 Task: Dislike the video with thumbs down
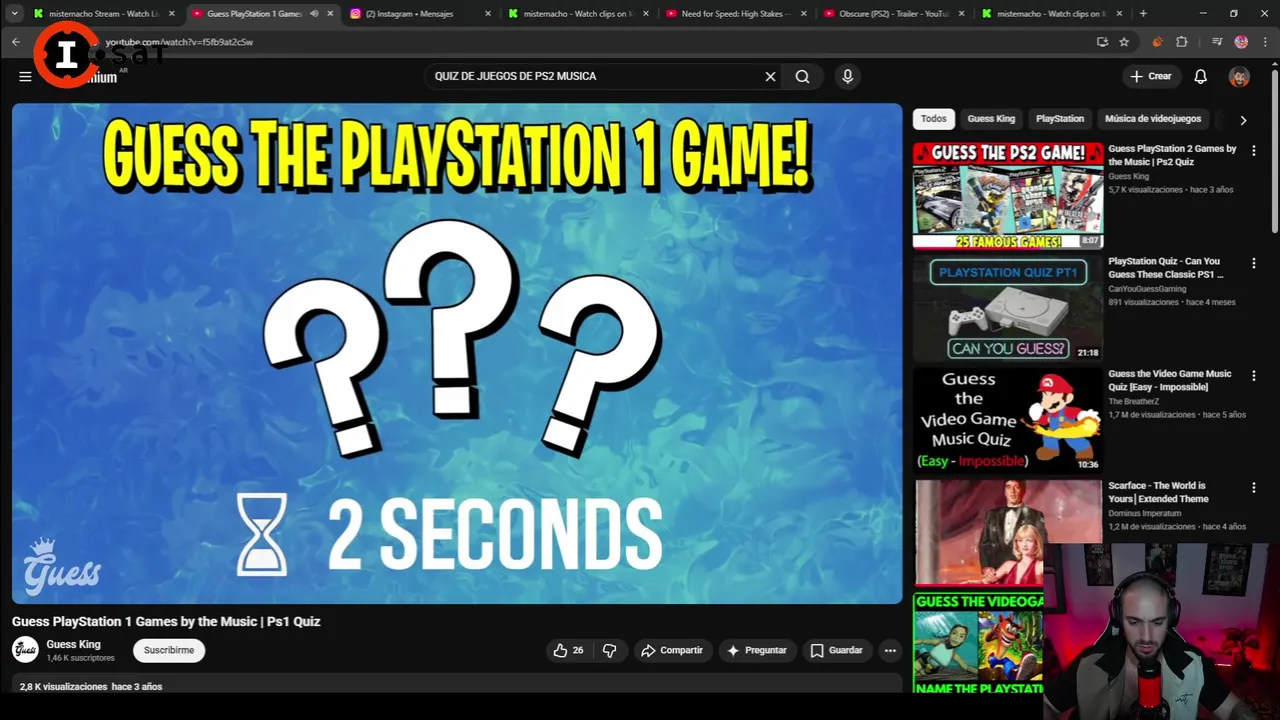click(609, 650)
